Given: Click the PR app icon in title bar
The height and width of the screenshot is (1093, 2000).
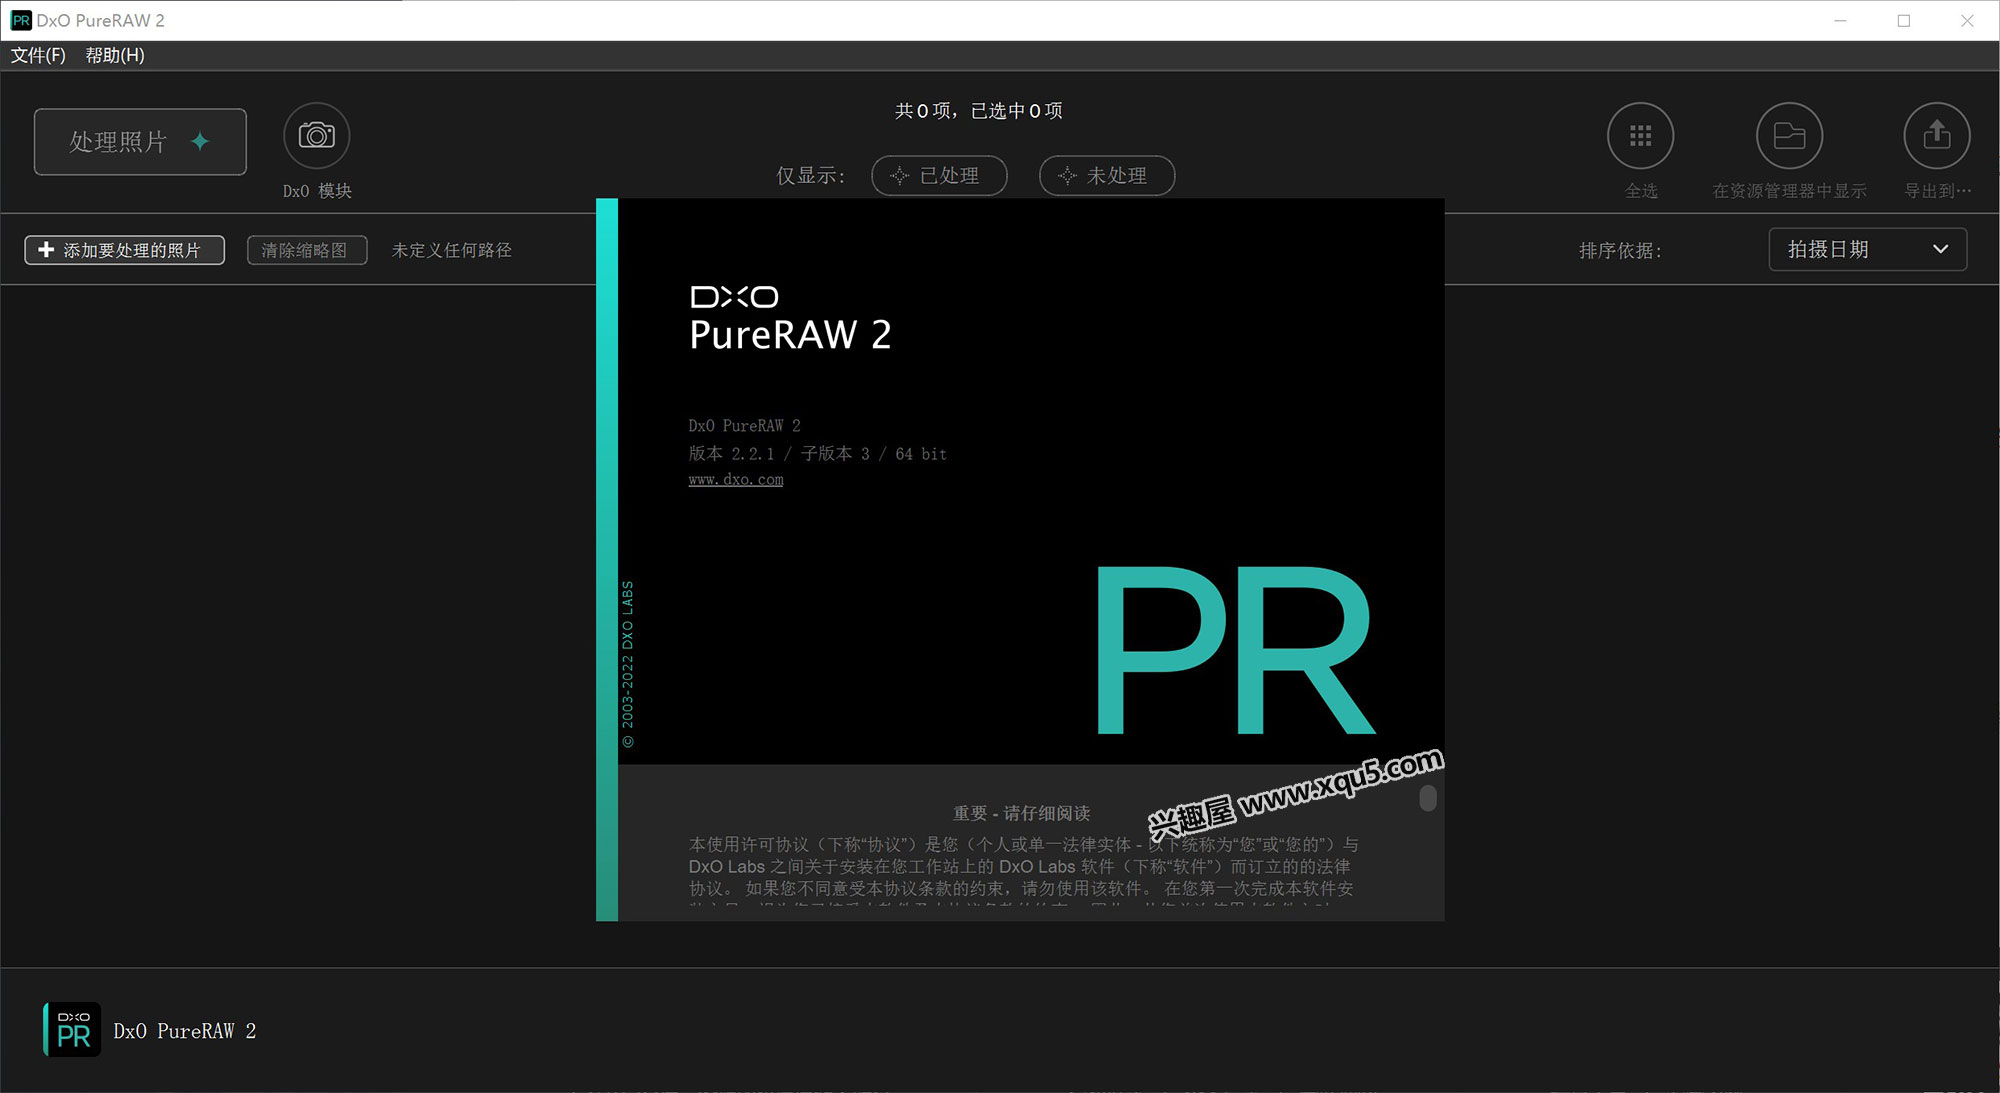Looking at the screenshot, I should click(x=21, y=20).
